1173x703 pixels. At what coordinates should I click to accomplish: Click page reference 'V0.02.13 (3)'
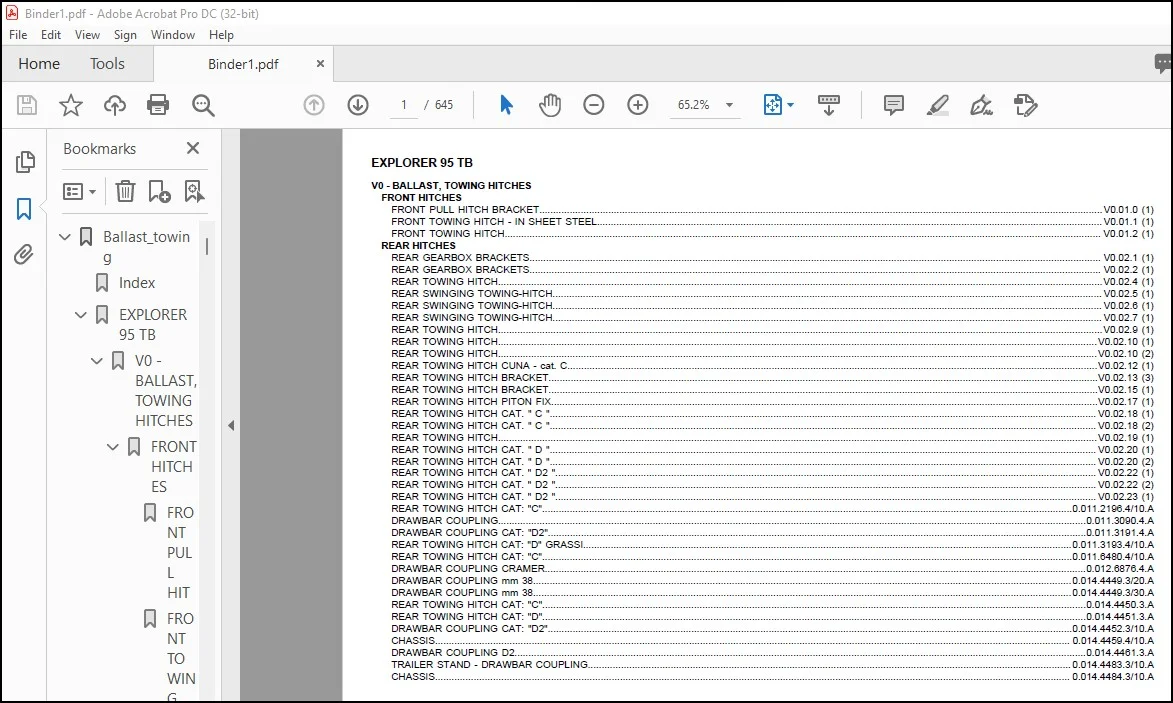click(x=1126, y=378)
